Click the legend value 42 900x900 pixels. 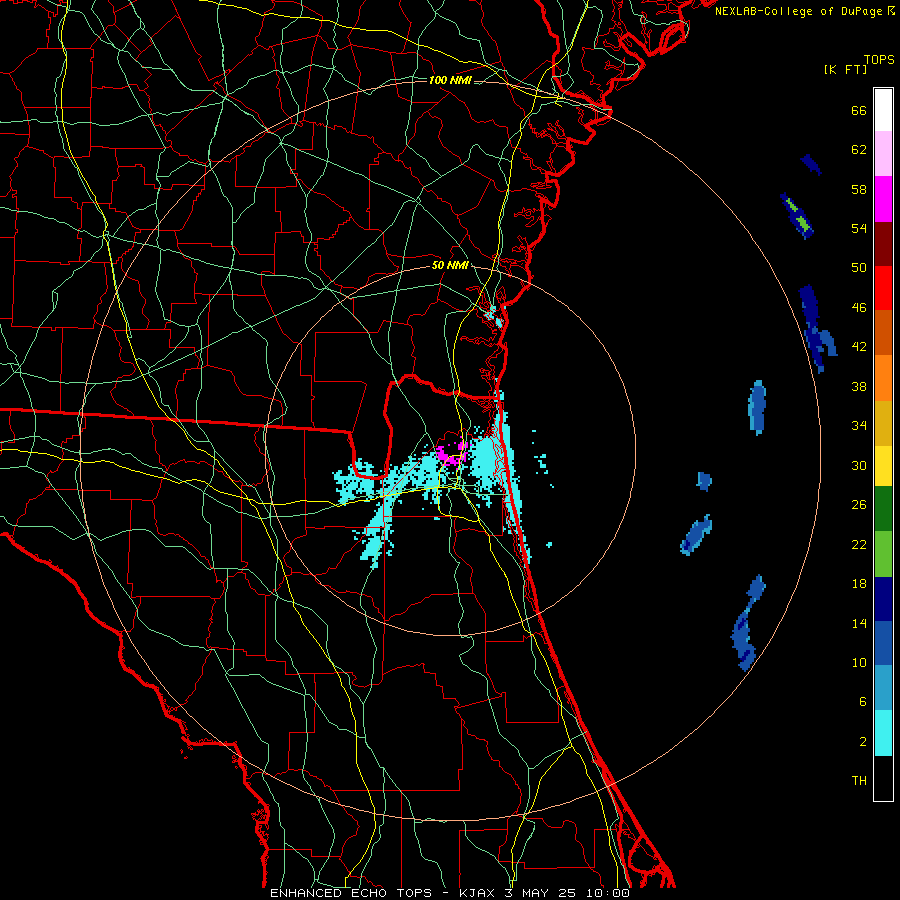click(x=859, y=346)
